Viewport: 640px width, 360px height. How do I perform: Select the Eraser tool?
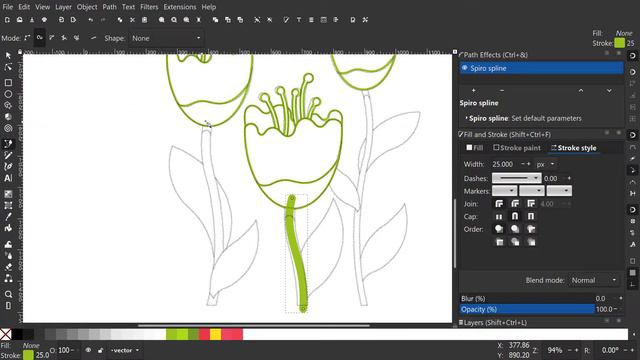click(8, 267)
